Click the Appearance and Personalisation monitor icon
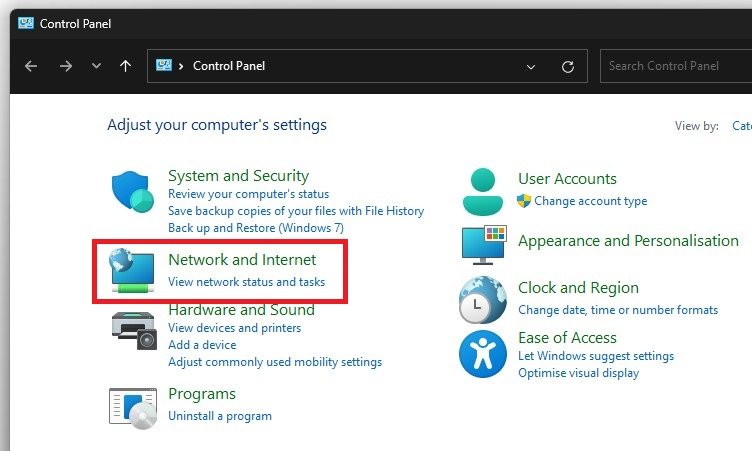Screen dimensions: 752x451 (484, 245)
